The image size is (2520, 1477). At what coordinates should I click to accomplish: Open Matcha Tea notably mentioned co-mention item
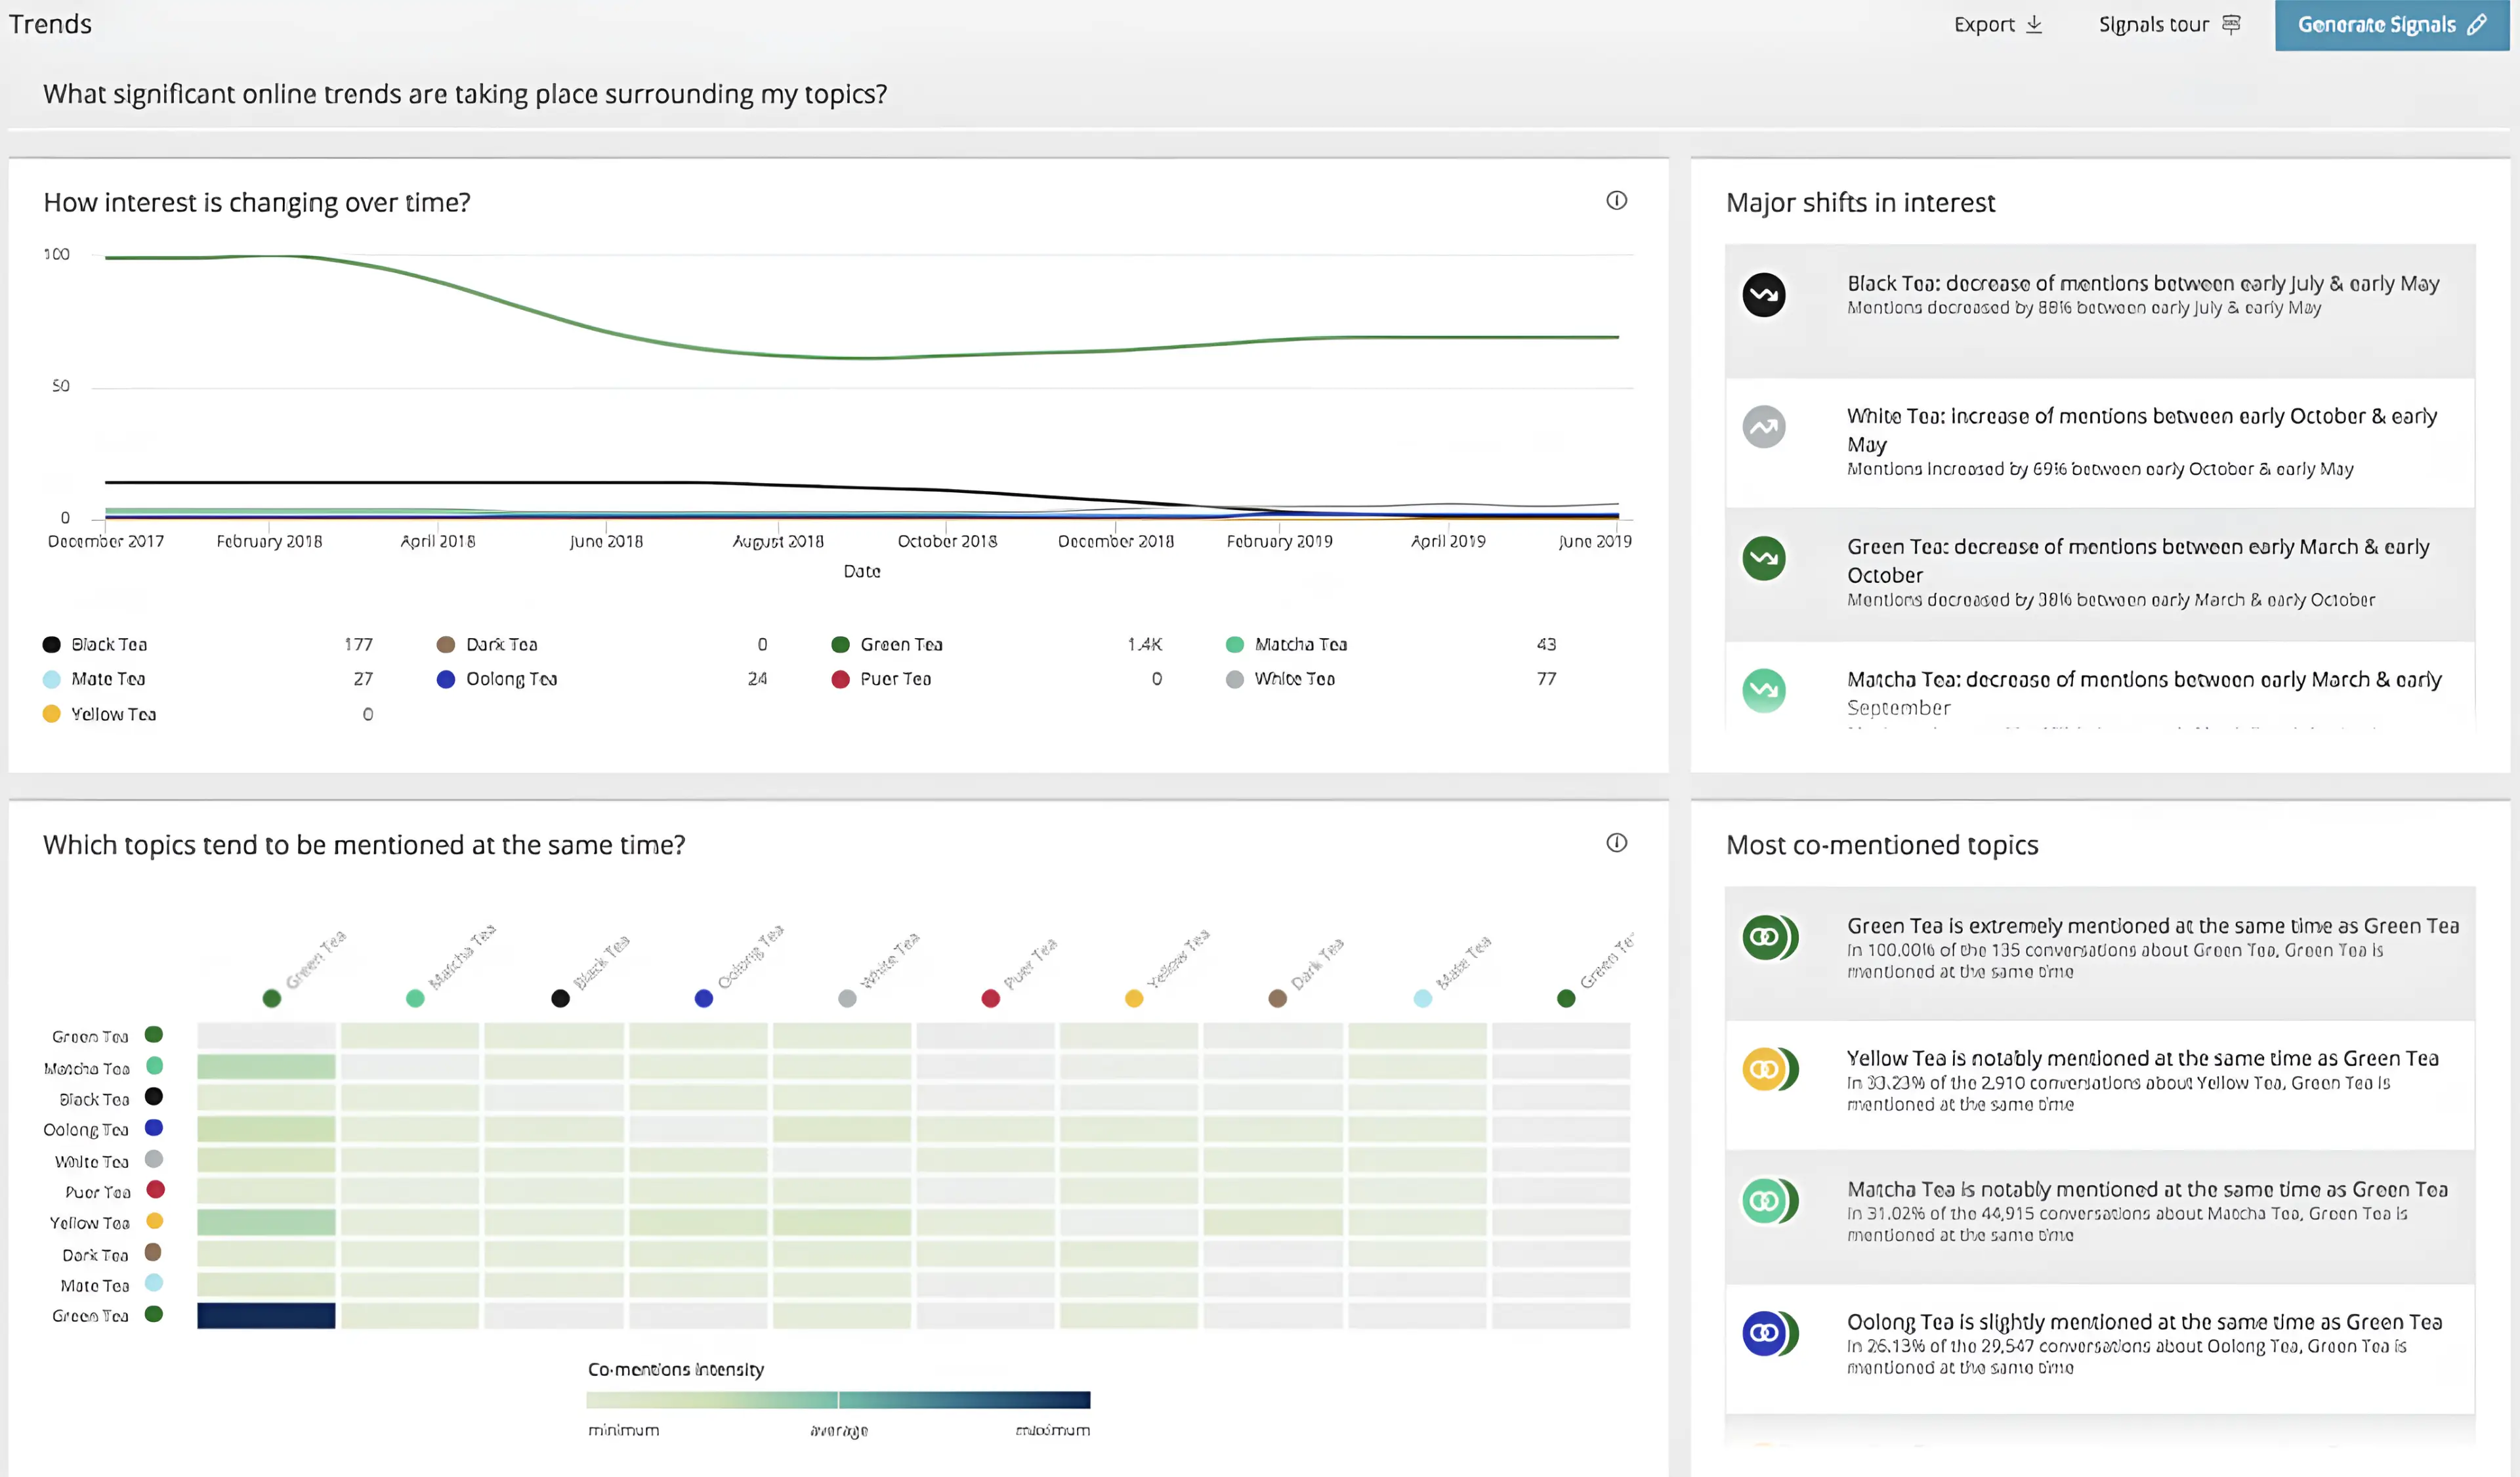(x=2100, y=1216)
